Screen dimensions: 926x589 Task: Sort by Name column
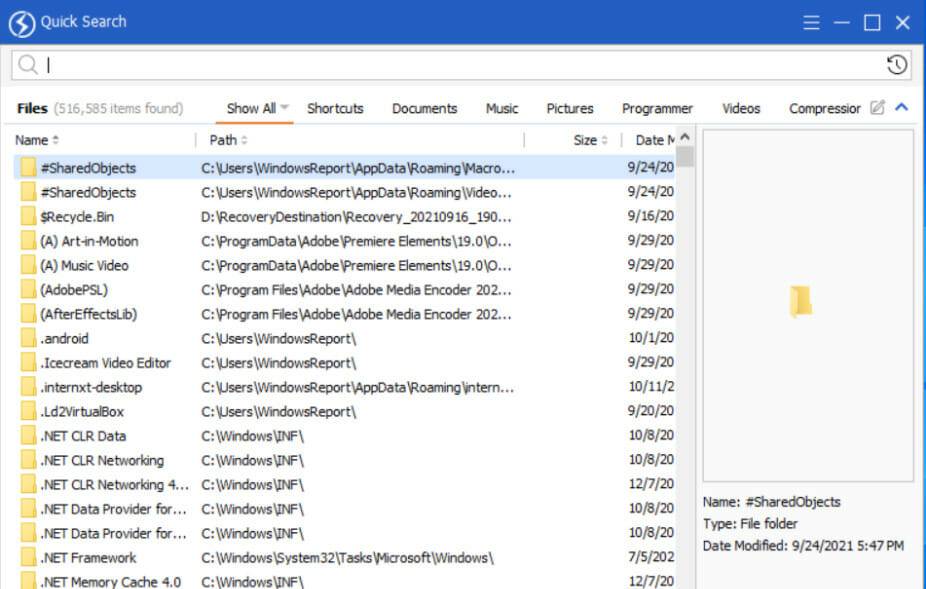coord(37,141)
